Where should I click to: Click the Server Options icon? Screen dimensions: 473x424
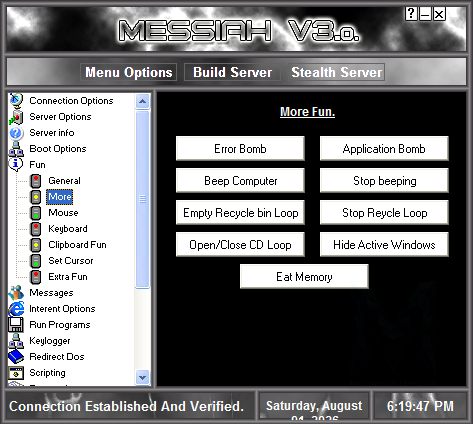[16, 117]
